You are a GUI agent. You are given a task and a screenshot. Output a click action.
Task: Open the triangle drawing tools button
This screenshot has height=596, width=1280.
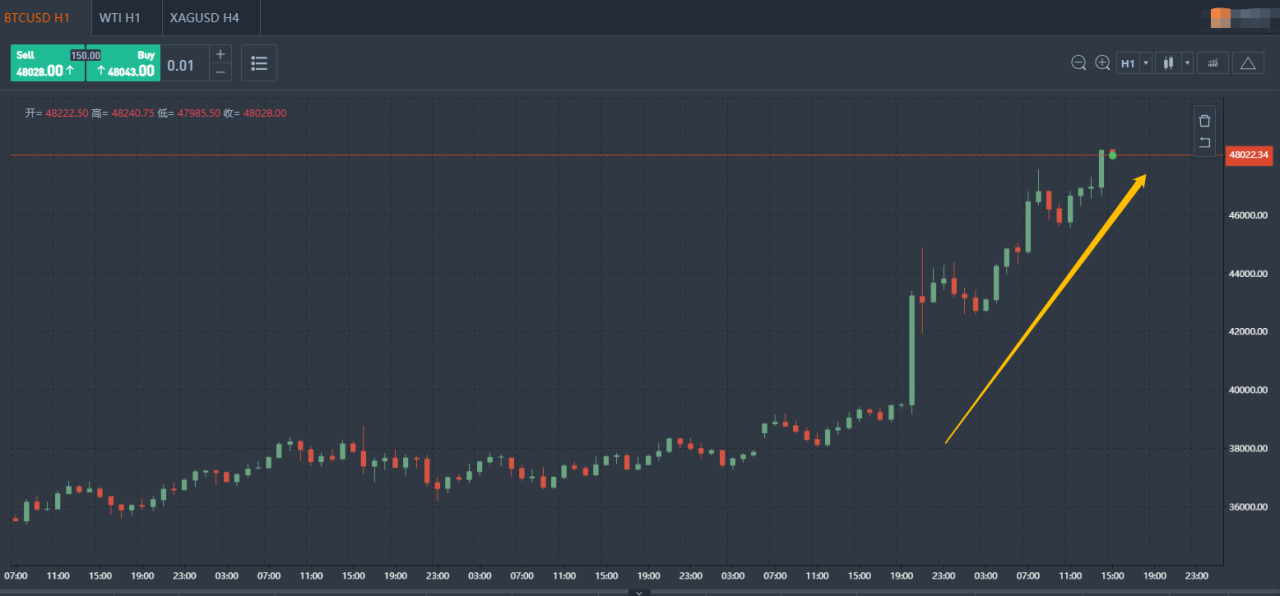click(1247, 63)
